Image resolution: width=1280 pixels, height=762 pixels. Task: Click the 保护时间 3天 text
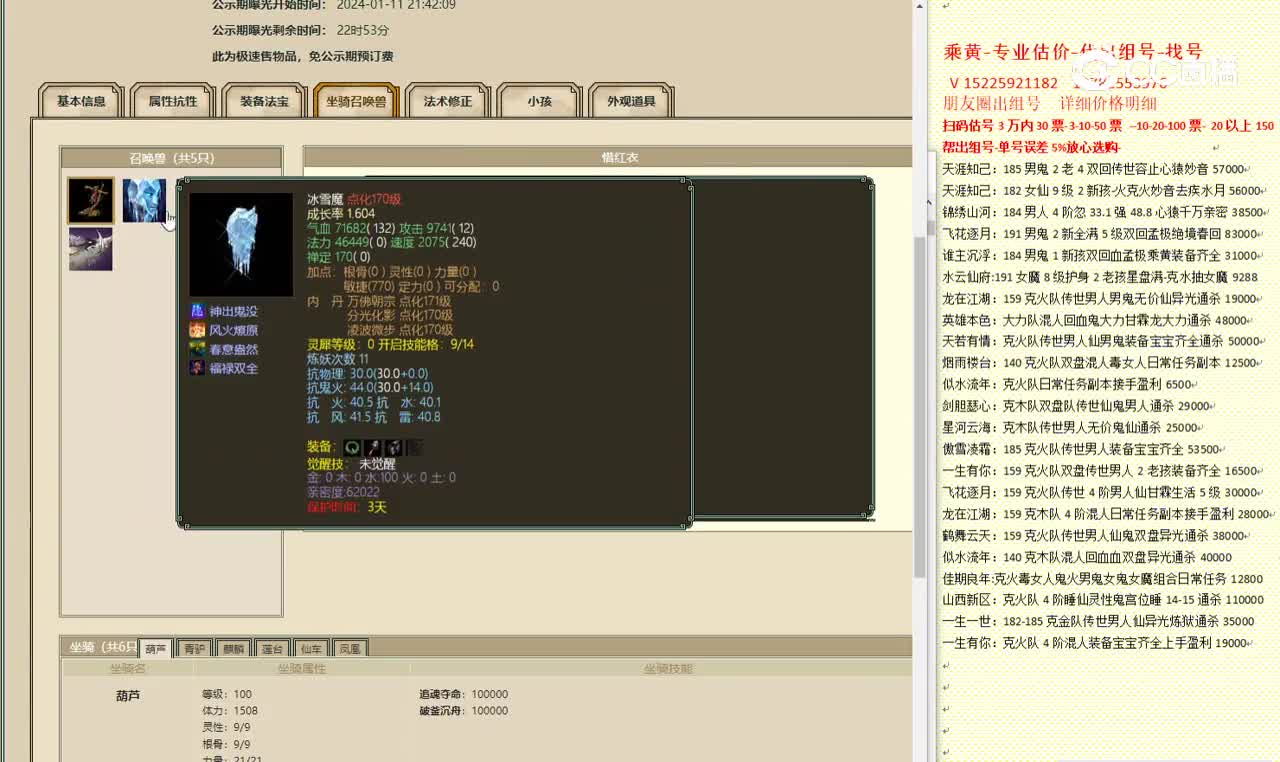coord(347,507)
